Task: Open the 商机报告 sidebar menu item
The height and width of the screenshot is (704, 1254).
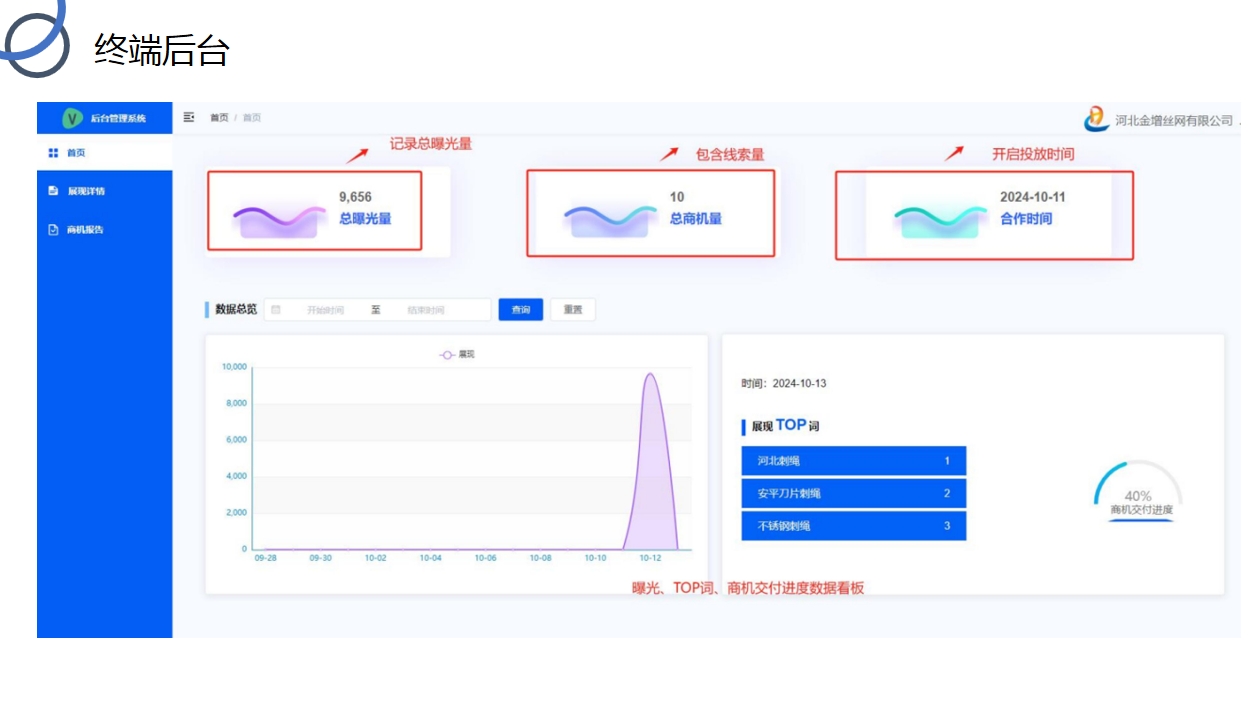Action: coord(85,229)
